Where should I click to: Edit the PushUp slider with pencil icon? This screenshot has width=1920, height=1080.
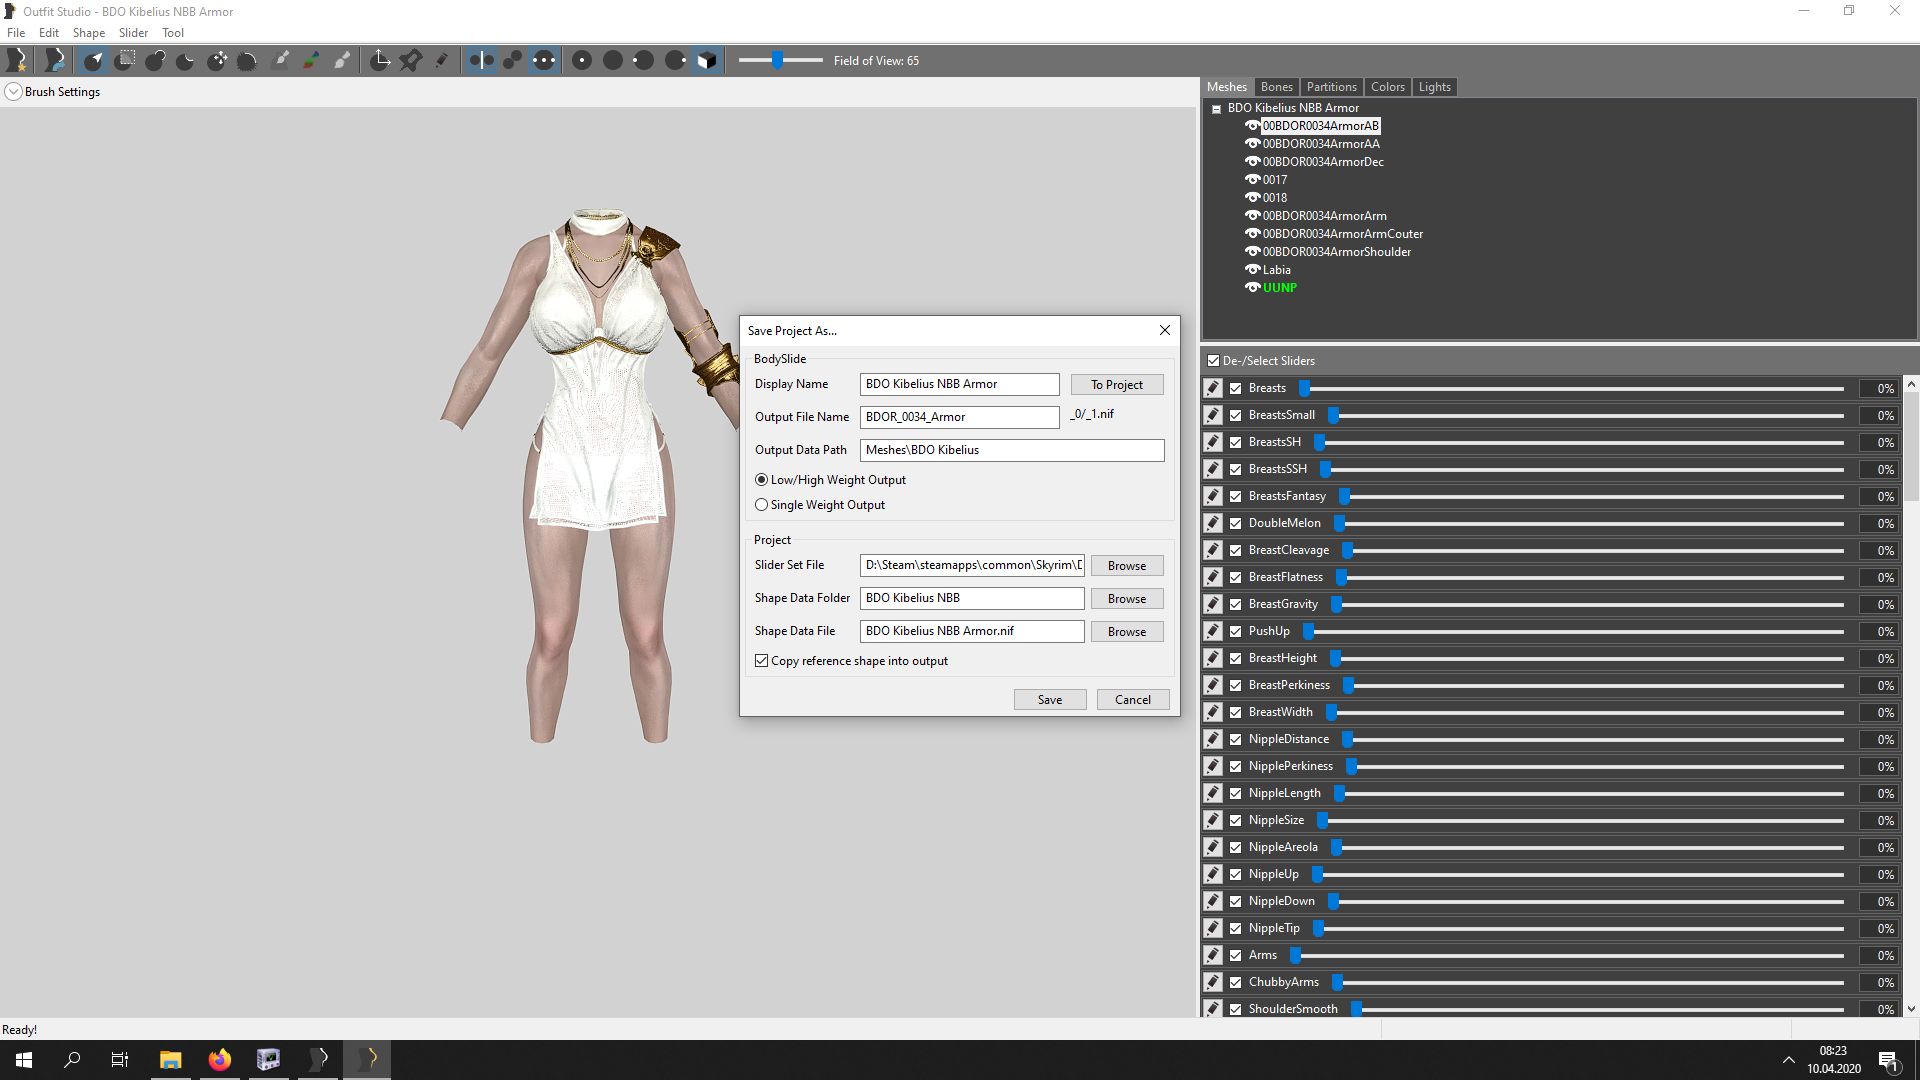tap(1213, 631)
